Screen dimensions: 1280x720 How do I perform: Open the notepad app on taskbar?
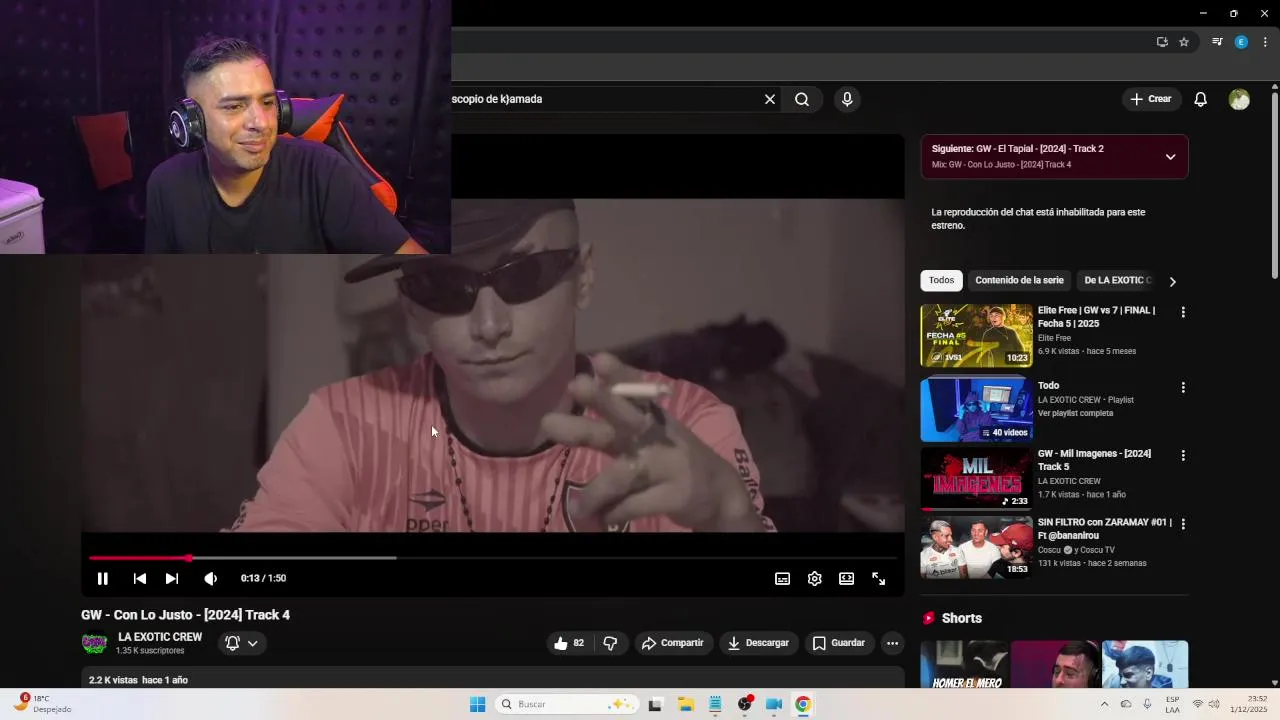[x=715, y=704]
